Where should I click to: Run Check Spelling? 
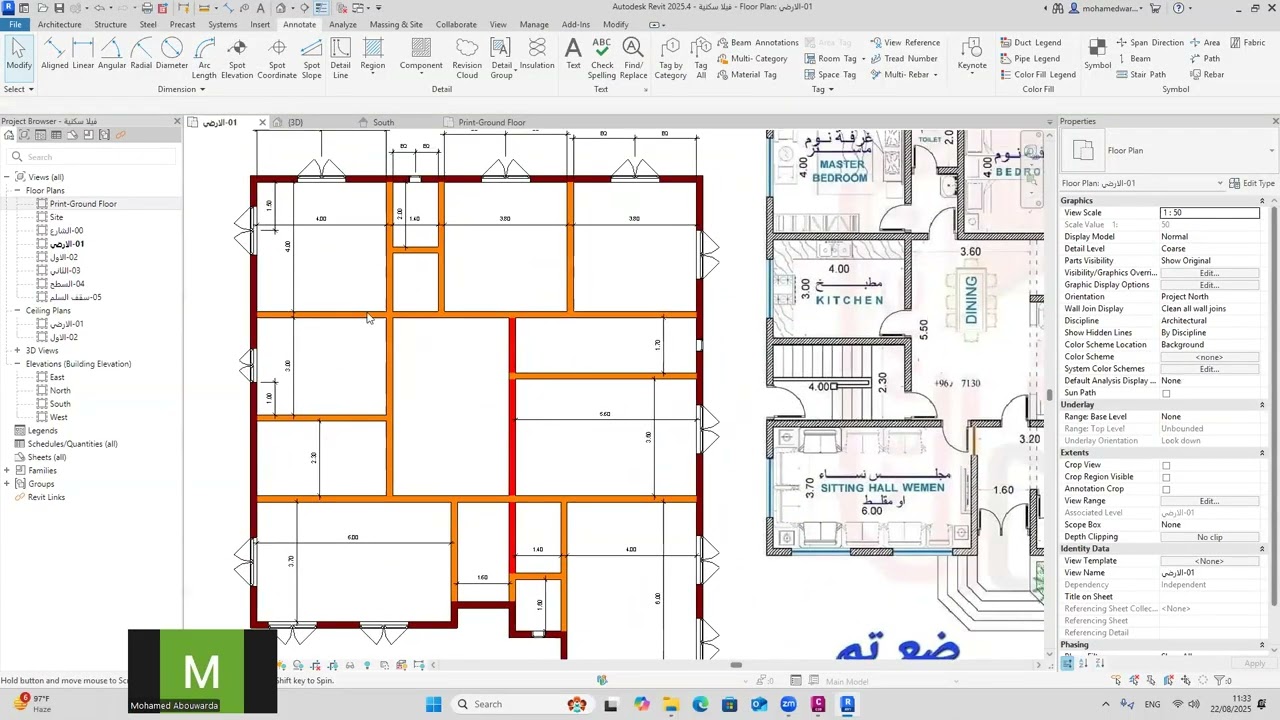pyautogui.click(x=602, y=58)
